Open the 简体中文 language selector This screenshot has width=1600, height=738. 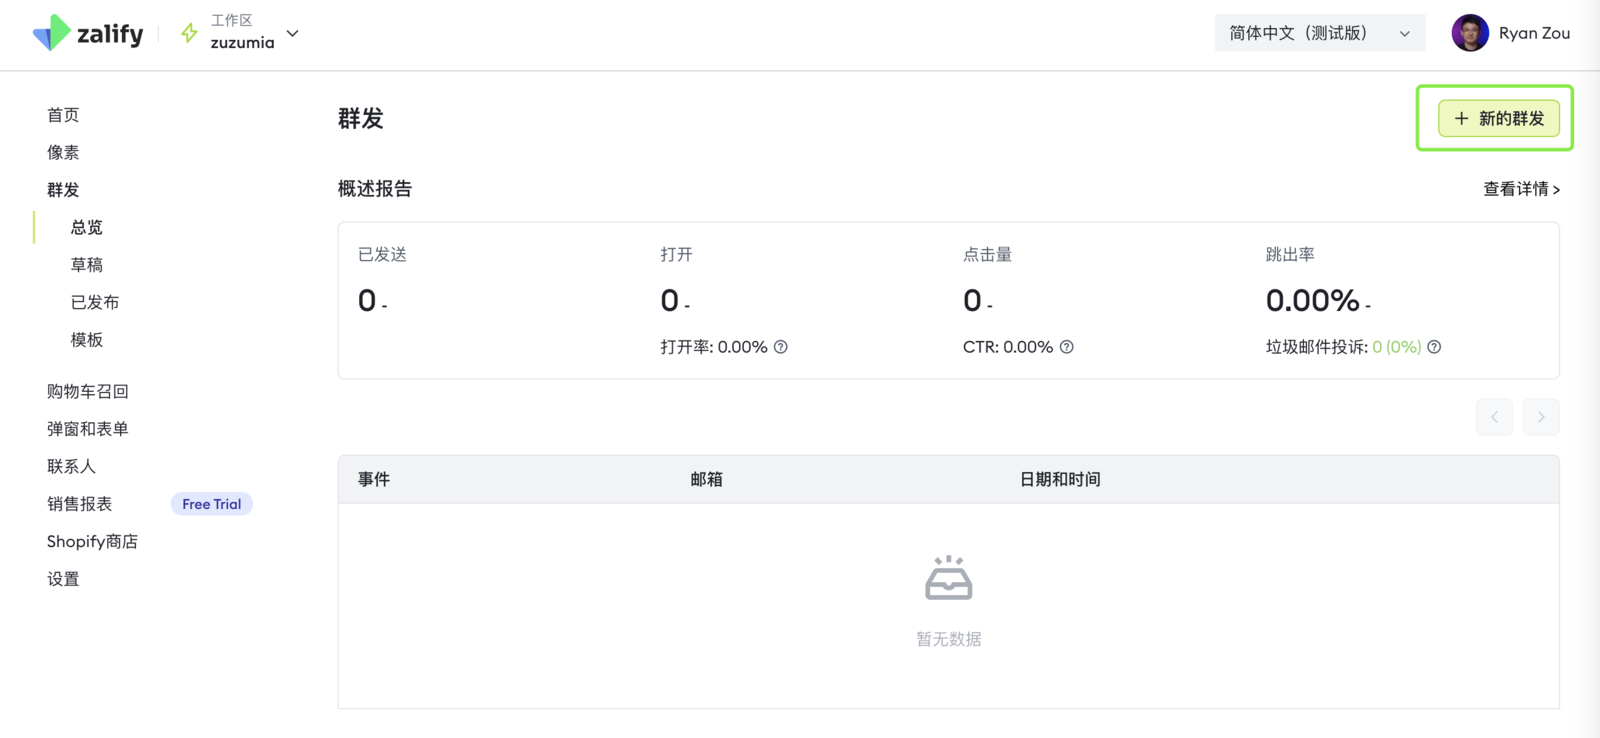pyautogui.click(x=1319, y=33)
